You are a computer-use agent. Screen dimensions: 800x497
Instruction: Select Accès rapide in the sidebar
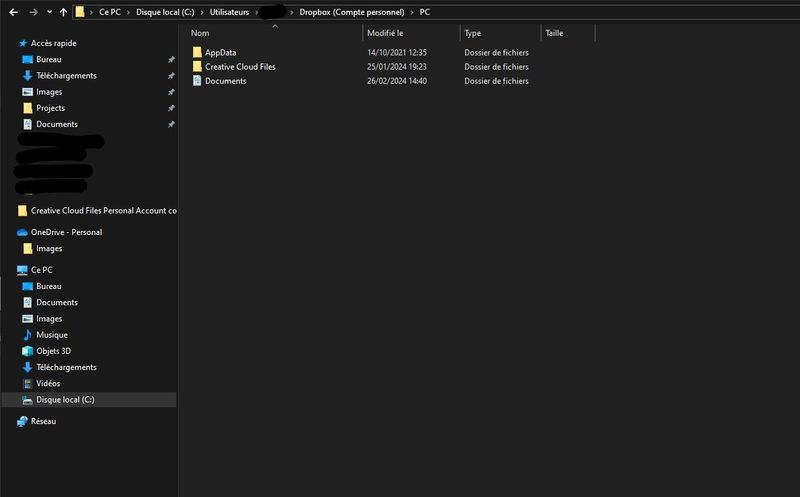53,43
